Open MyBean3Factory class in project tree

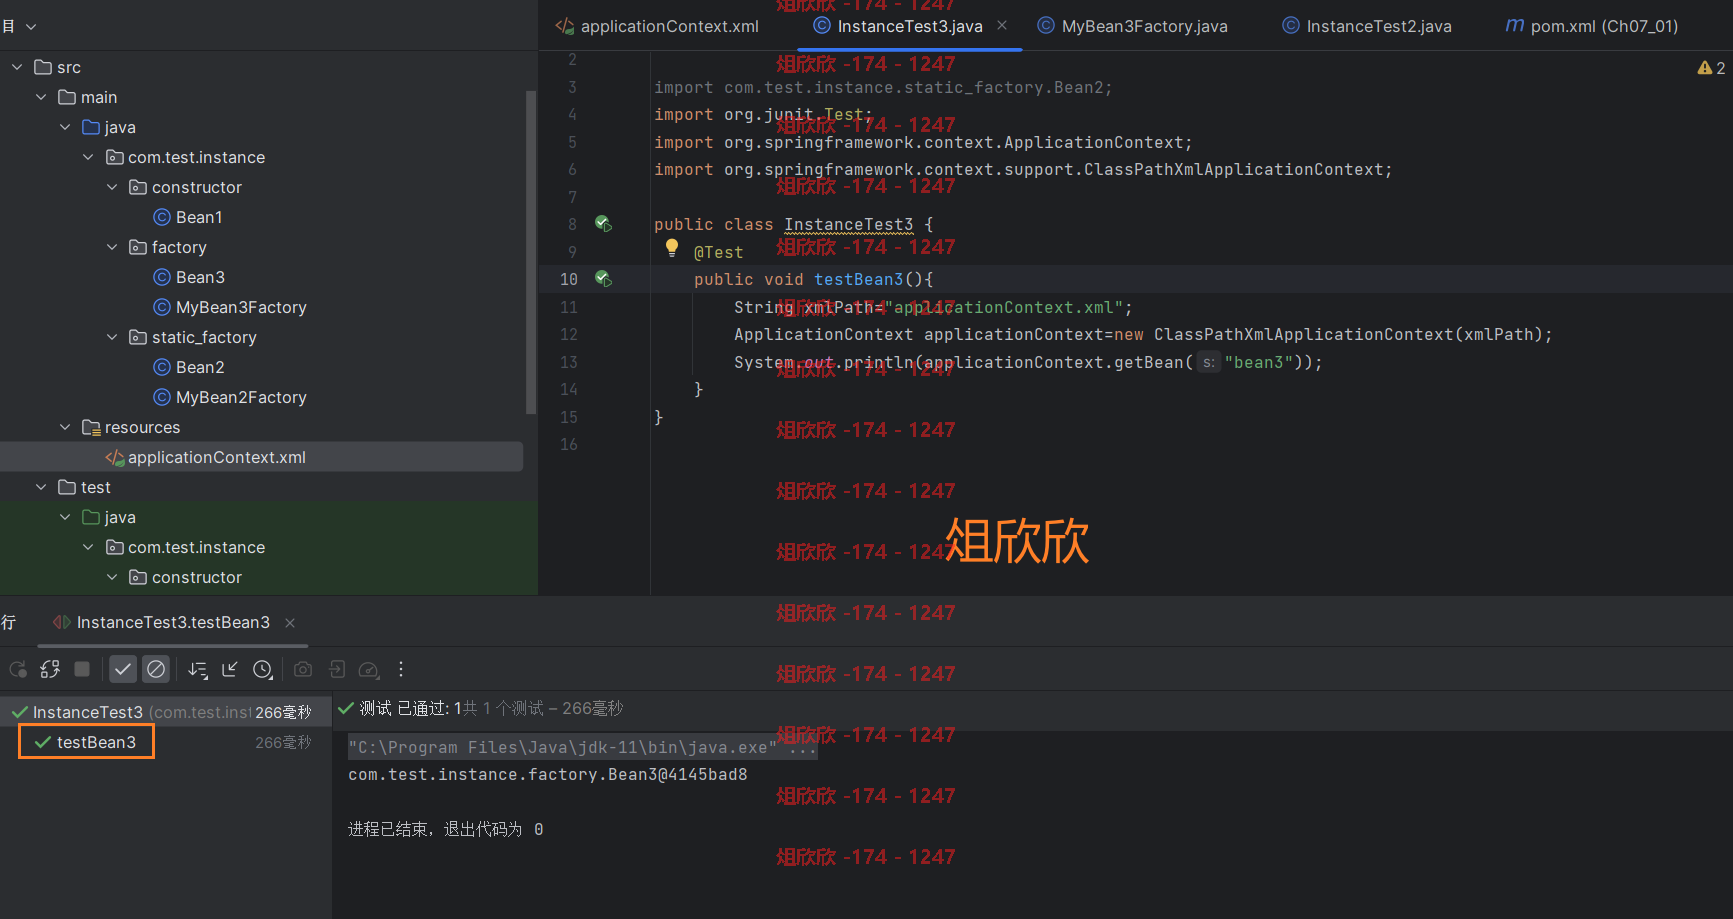click(x=230, y=307)
